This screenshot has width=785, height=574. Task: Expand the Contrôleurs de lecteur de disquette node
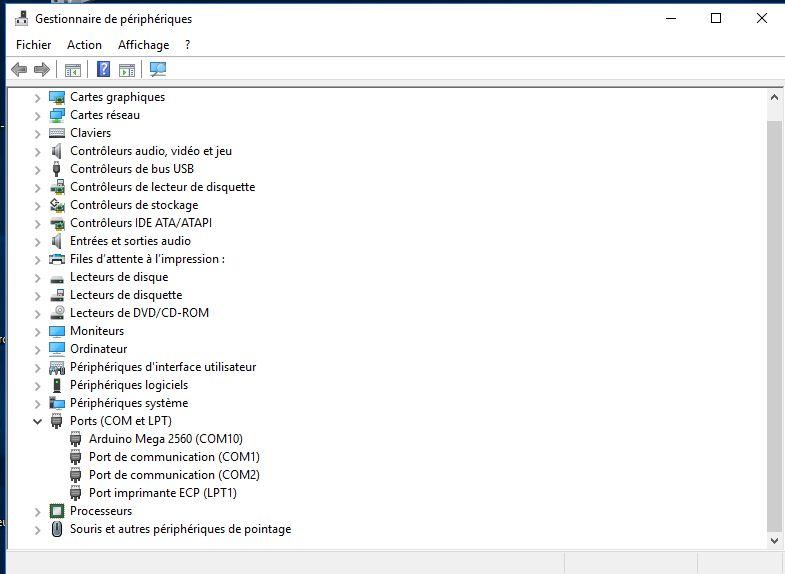coord(38,188)
